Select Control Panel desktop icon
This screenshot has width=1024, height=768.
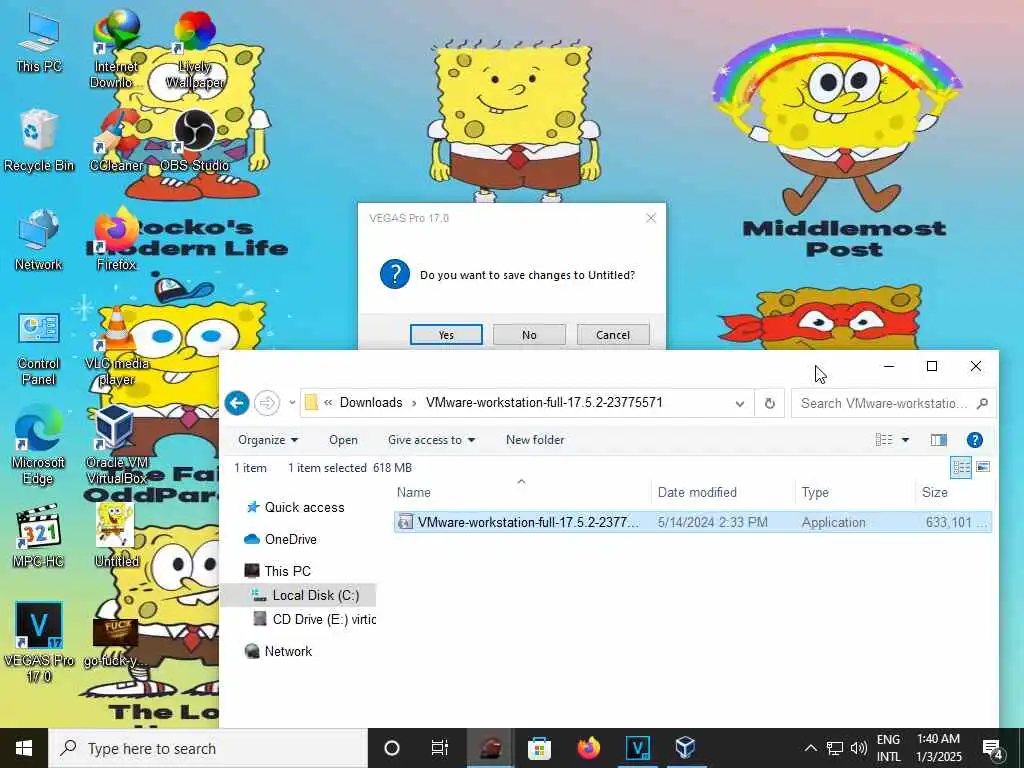(39, 347)
